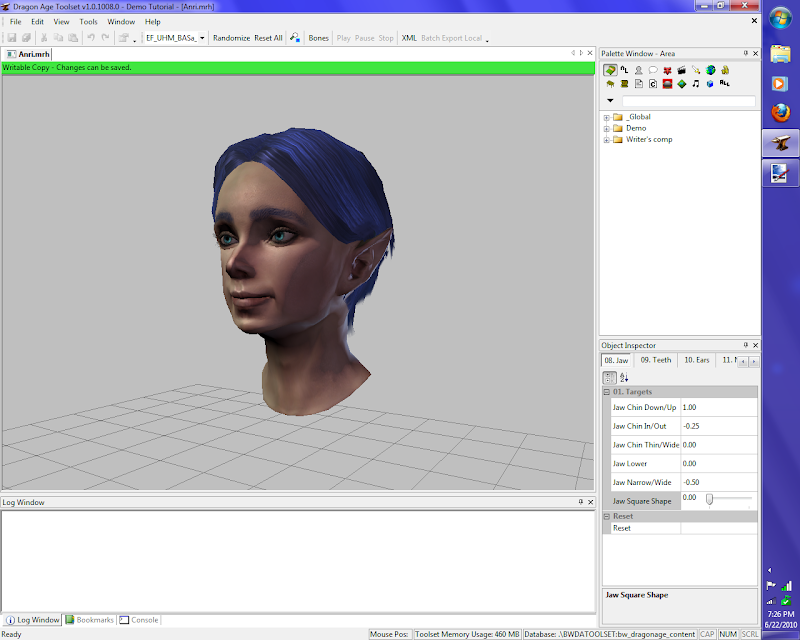Pin the Palette Window with auto-hide pushpin

745,53
